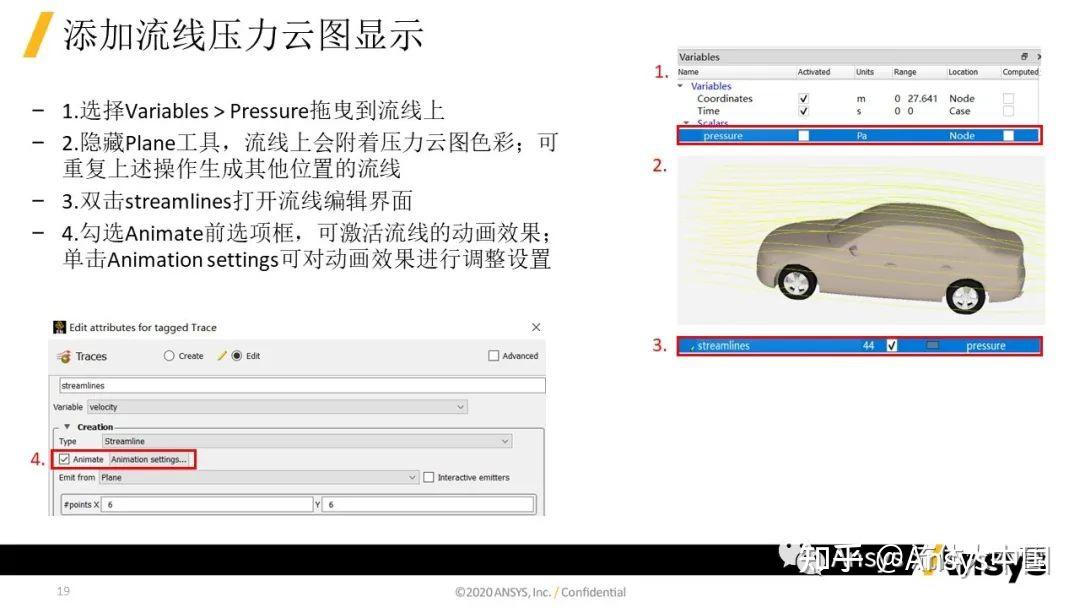Click the pencil icon beside Edit

222,356
